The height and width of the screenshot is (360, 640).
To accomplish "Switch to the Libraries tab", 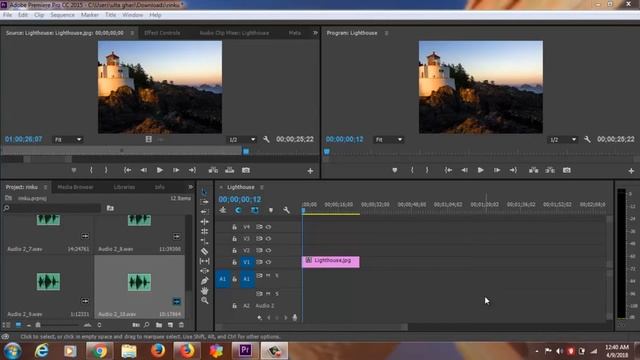I will 124,187.
